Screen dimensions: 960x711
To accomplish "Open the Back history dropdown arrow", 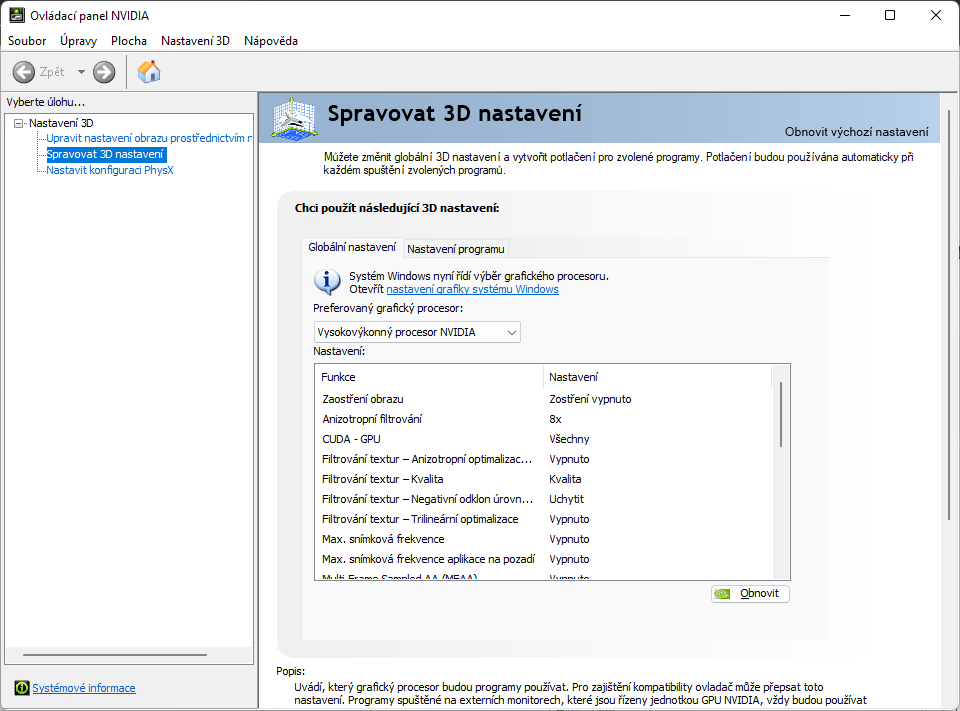I will tap(81, 72).
